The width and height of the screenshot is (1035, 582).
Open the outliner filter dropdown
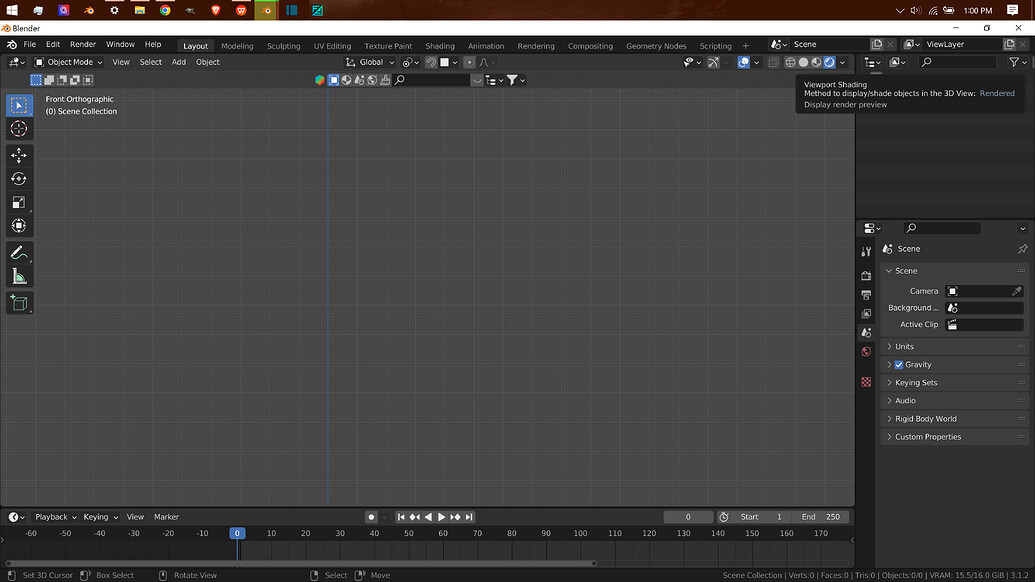pyautogui.click(x=1018, y=62)
